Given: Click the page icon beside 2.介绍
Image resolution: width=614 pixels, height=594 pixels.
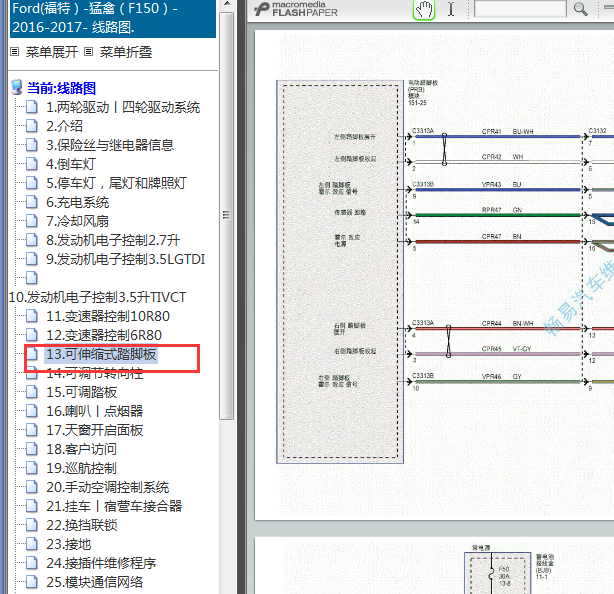Looking at the screenshot, I should 32,126.
